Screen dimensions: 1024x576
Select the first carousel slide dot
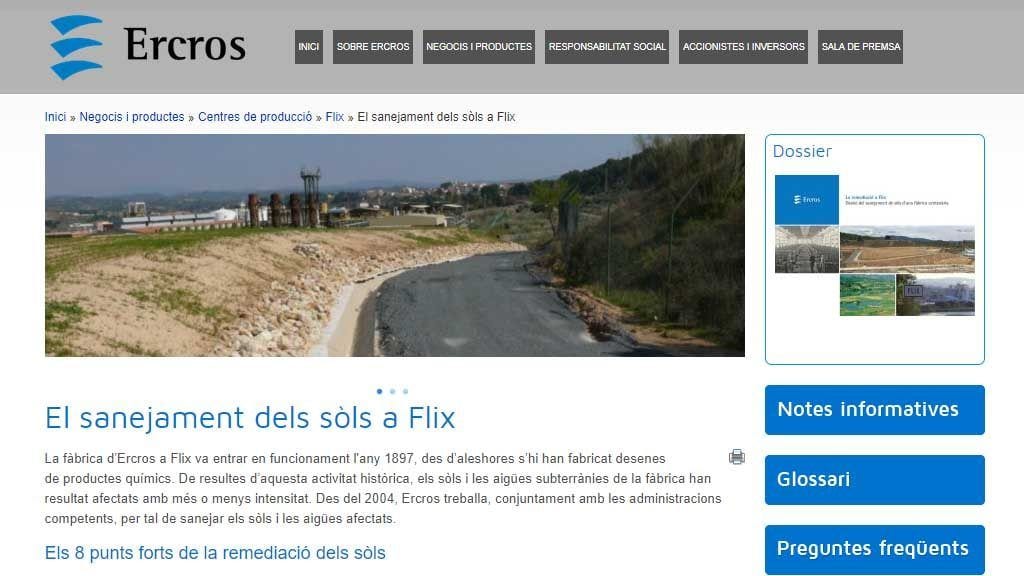(x=379, y=391)
